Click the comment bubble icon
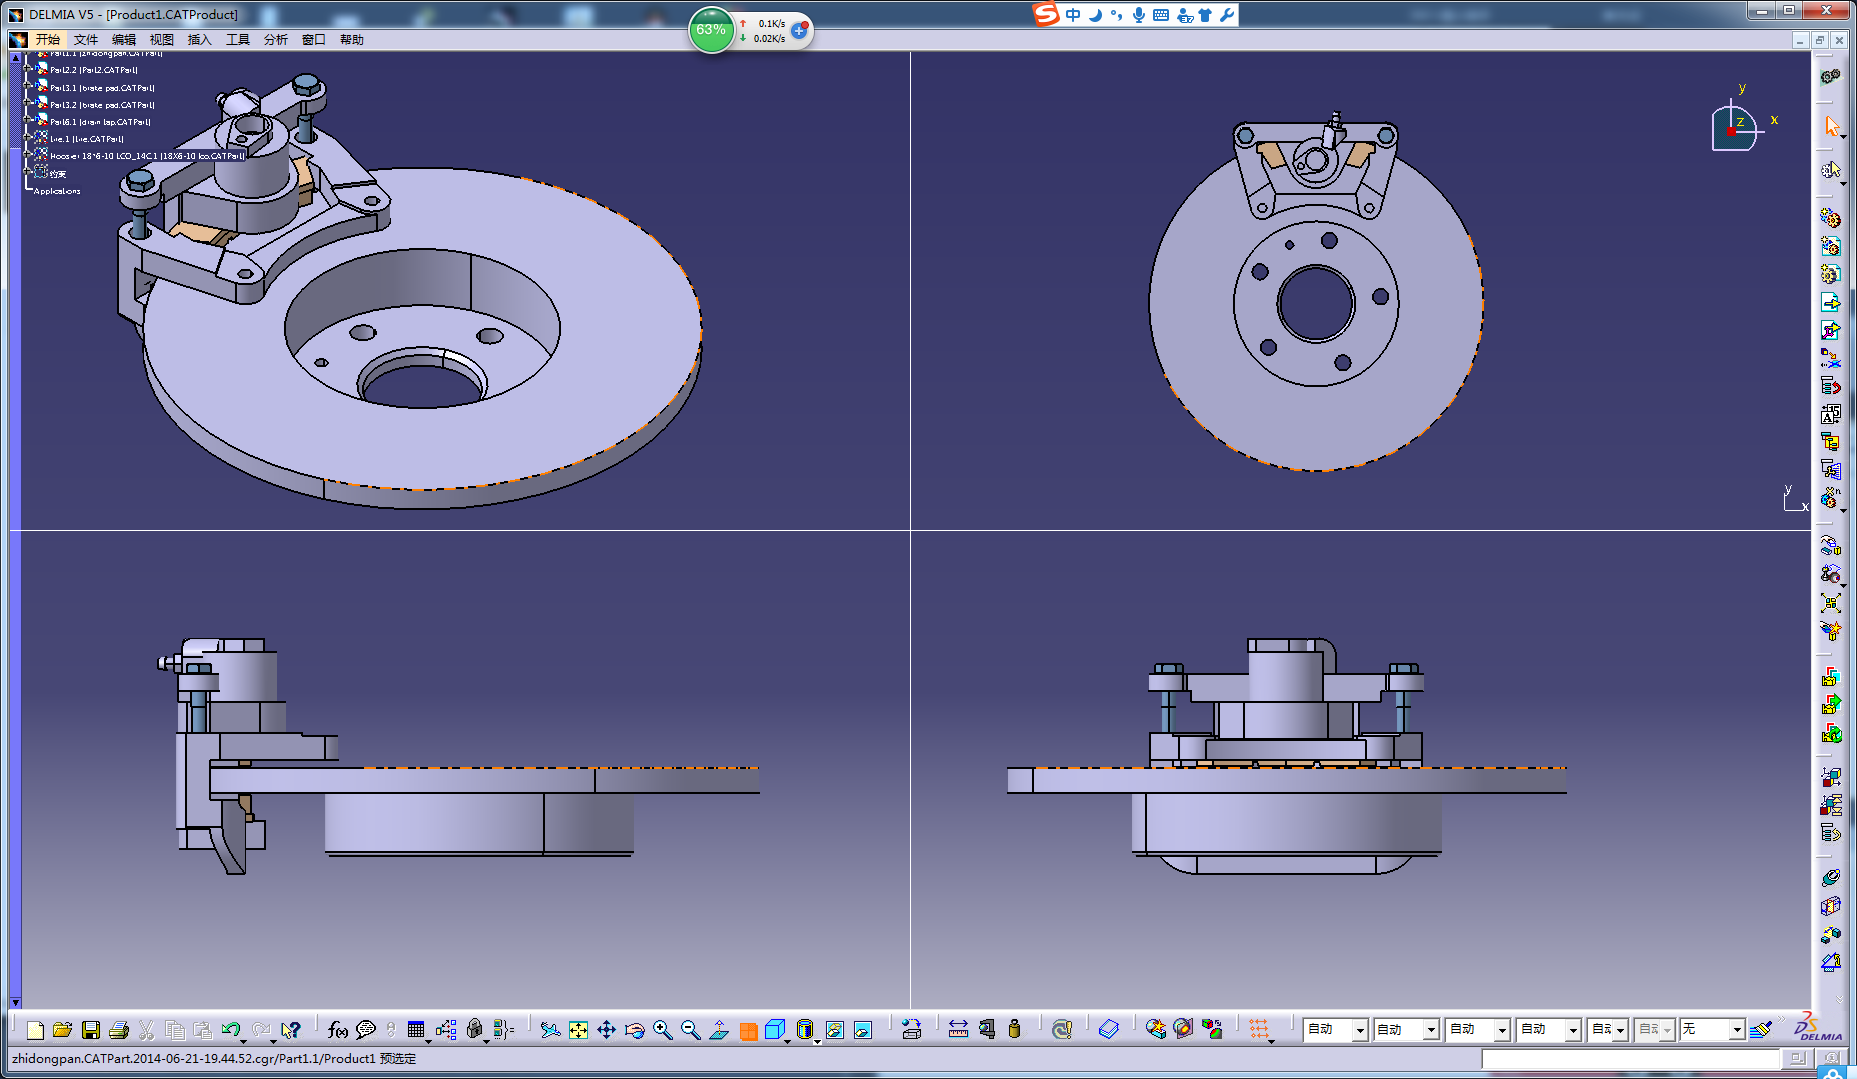This screenshot has width=1857, height=1079. click(x=366, y=1030)
